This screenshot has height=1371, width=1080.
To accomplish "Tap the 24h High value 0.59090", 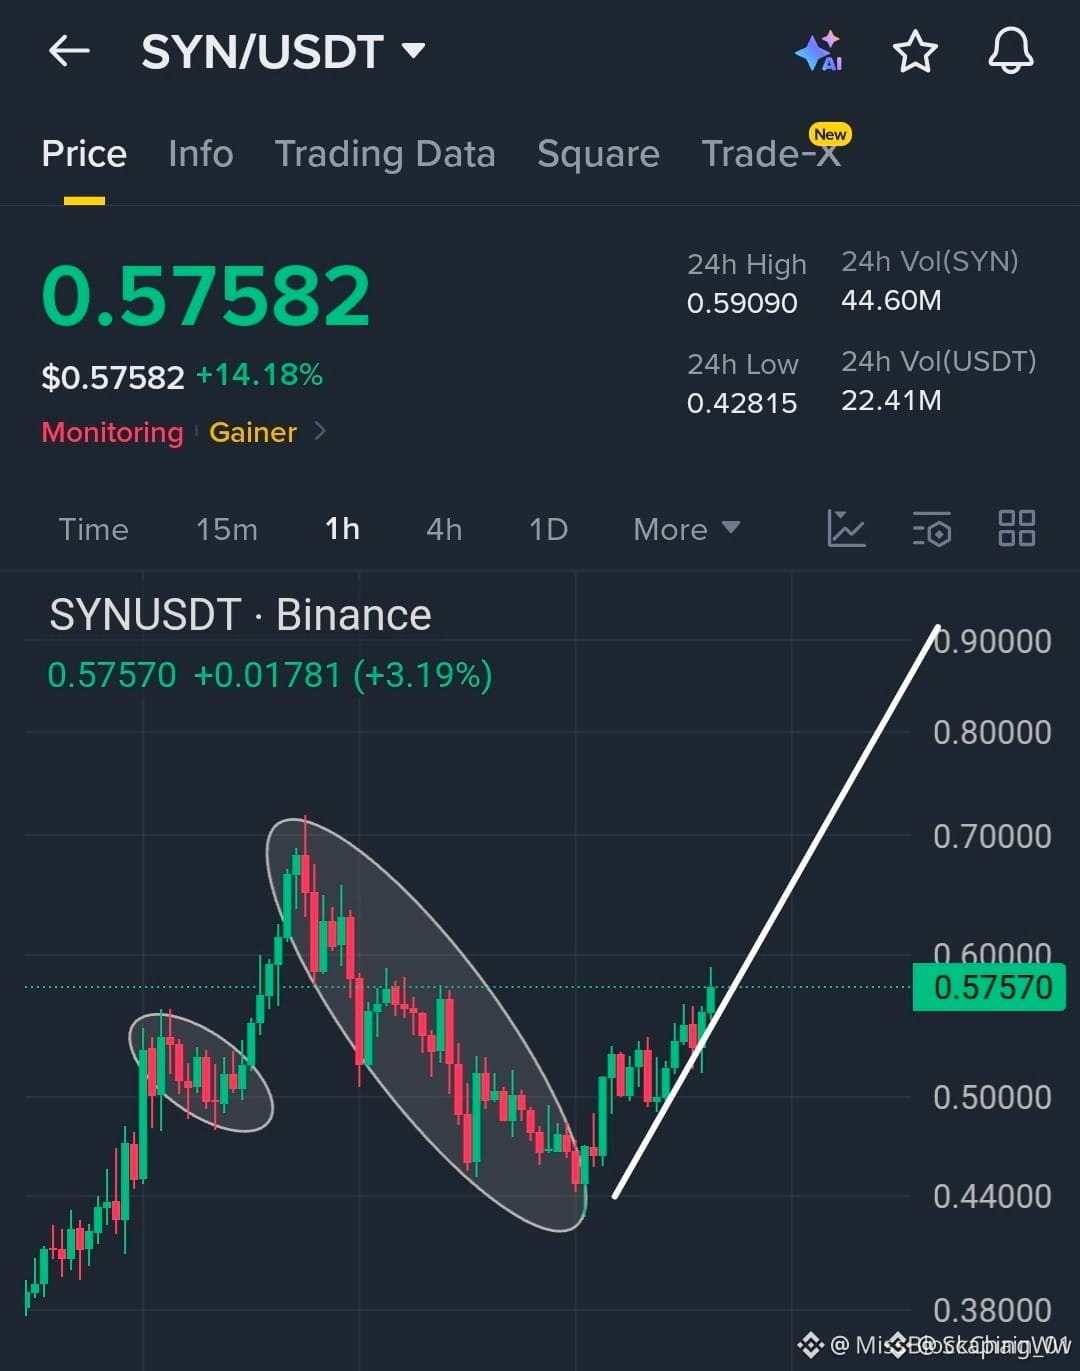I will coord(742,303).
